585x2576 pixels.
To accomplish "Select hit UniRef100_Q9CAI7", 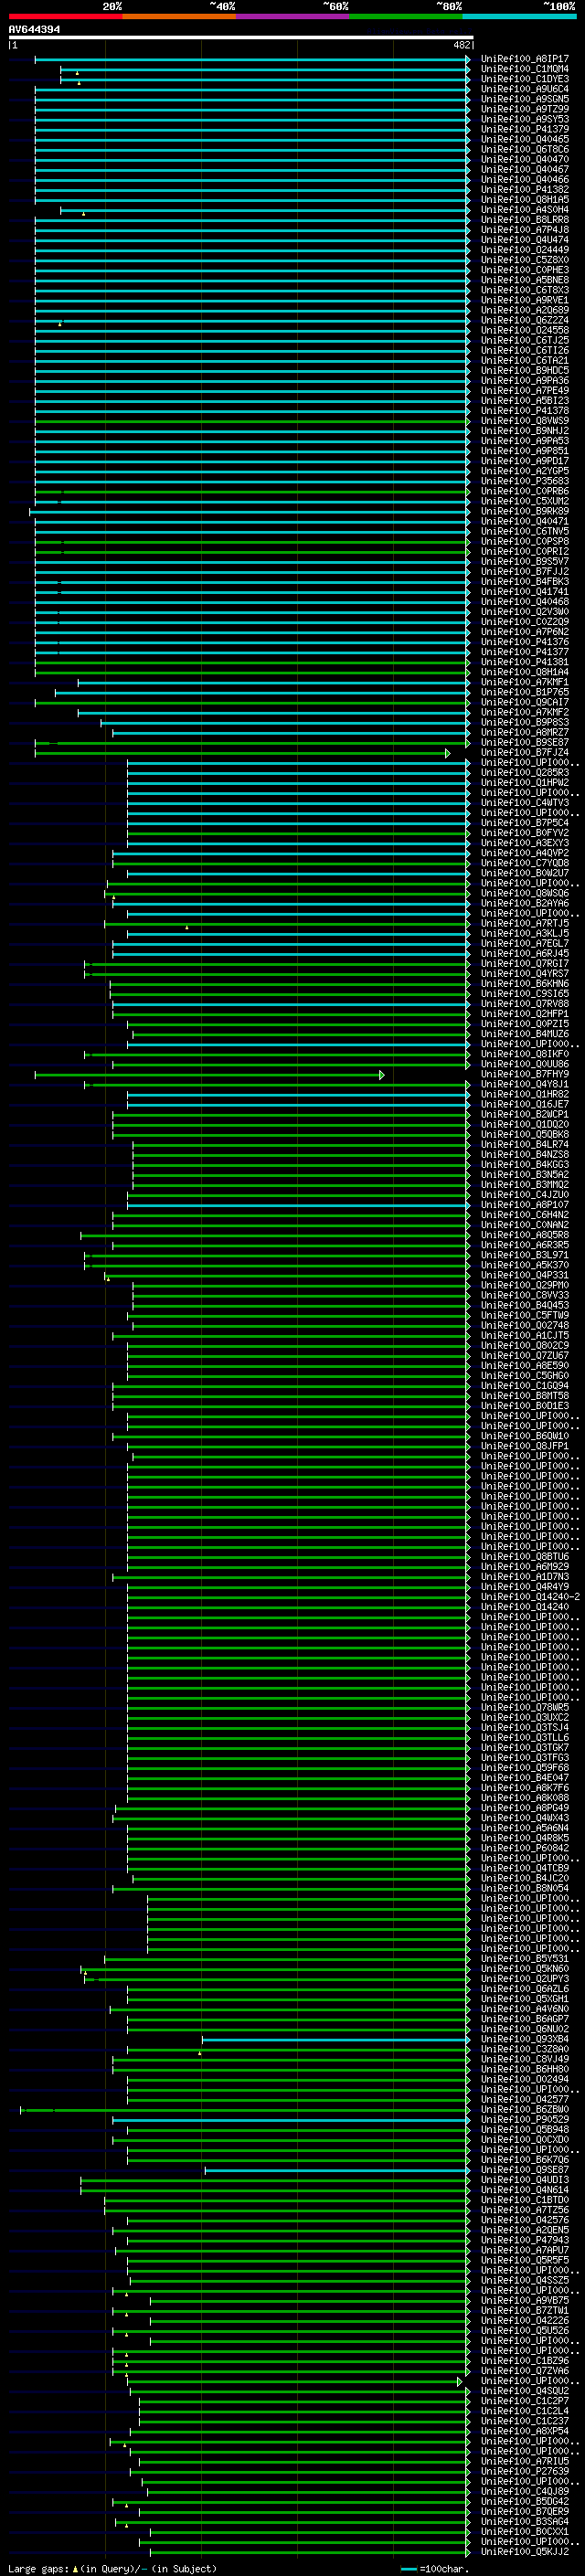I will tap(524, 702).
